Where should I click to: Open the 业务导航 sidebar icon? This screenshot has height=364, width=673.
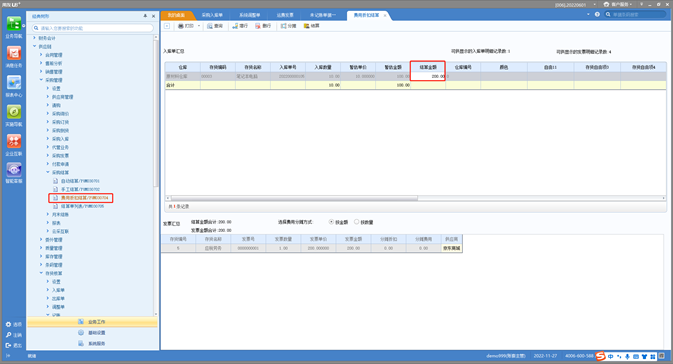14,24
